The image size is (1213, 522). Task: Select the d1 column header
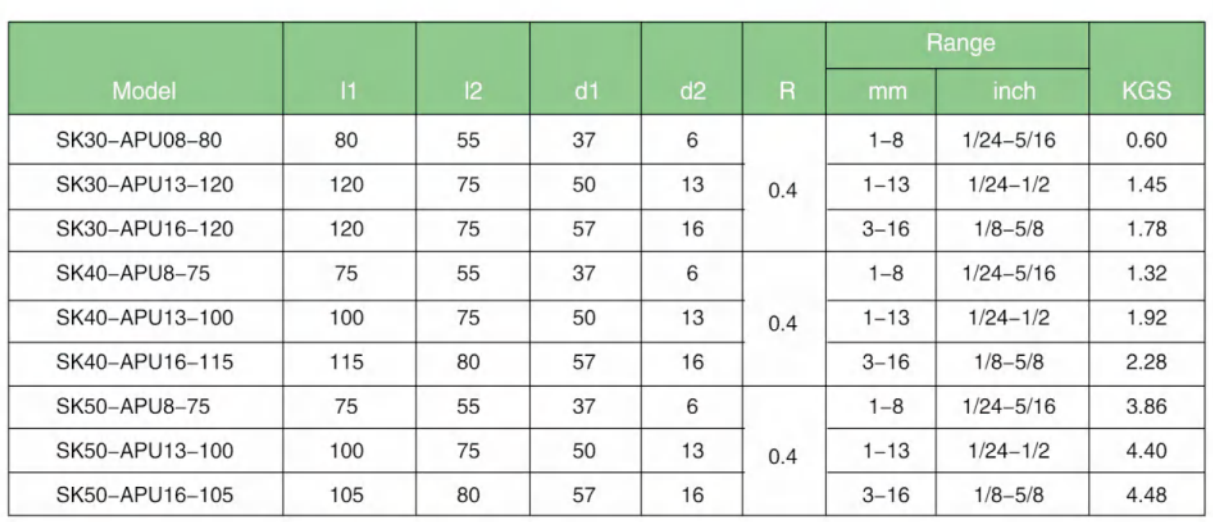[585, 92]
